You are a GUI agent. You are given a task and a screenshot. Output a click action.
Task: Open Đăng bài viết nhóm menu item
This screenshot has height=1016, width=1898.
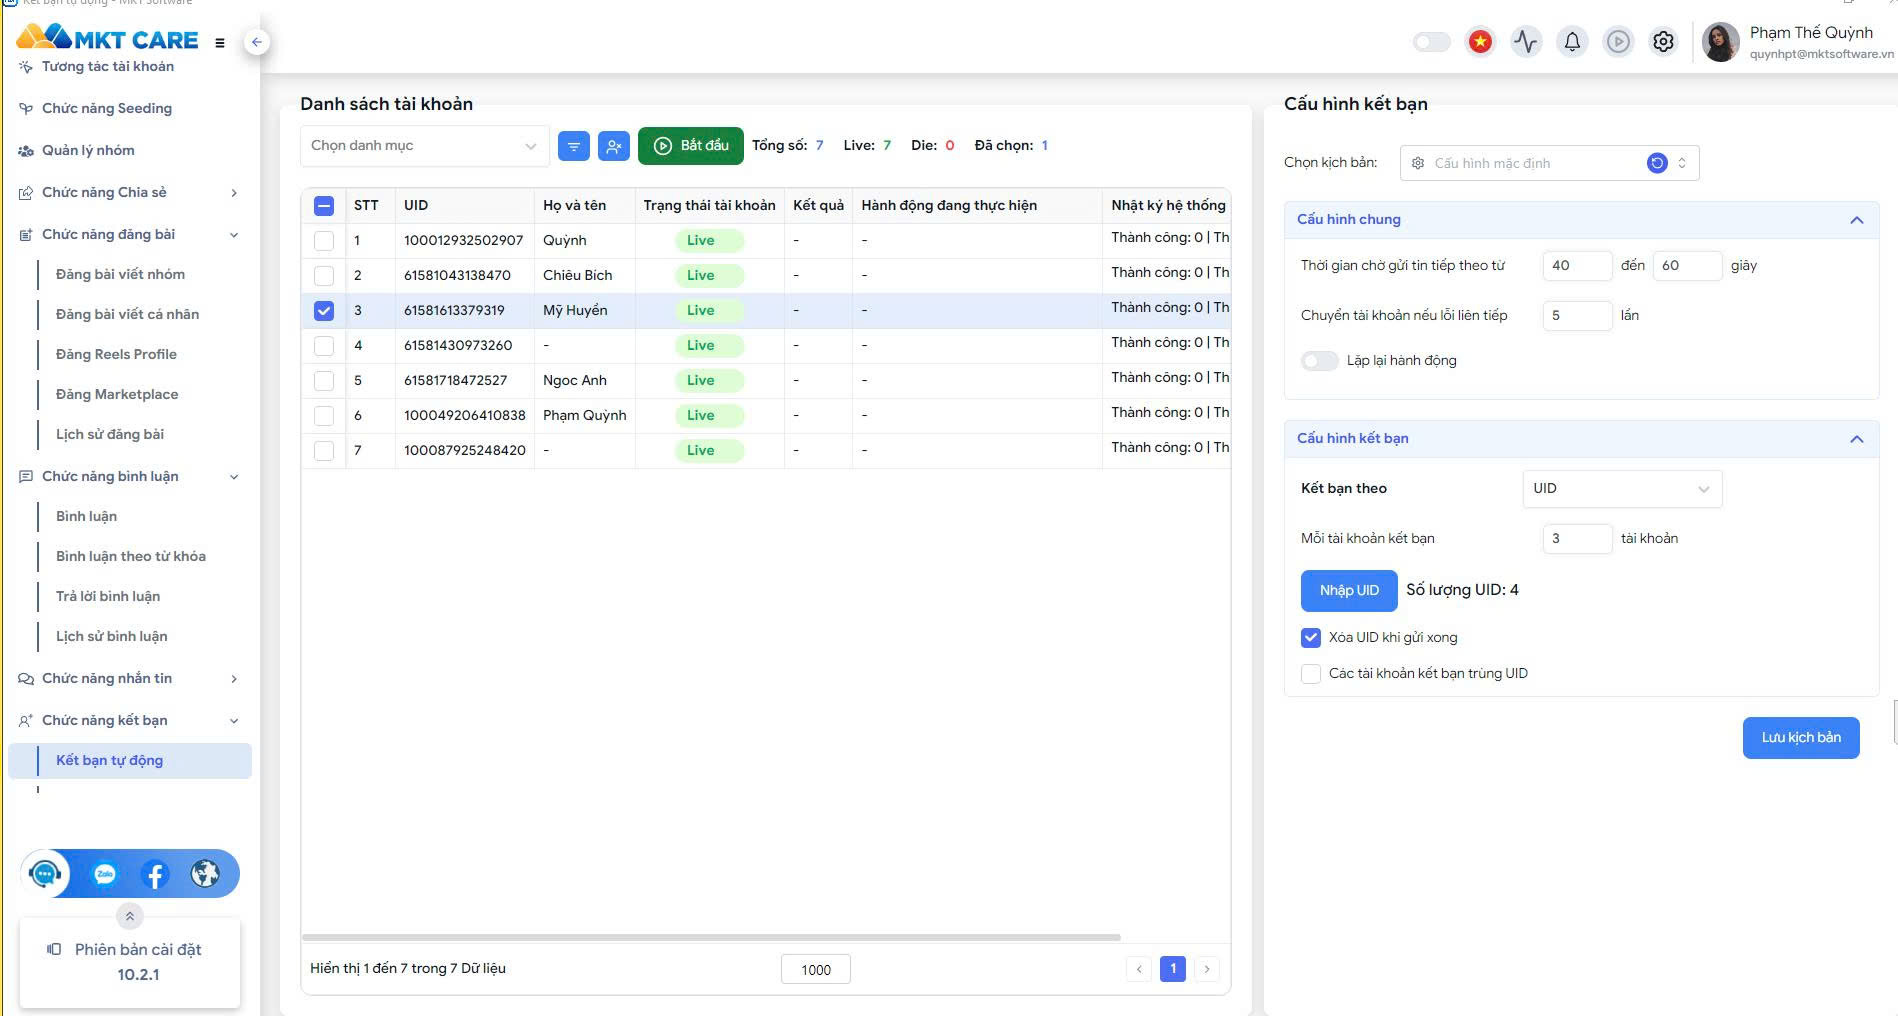click(x=120, y=274)
